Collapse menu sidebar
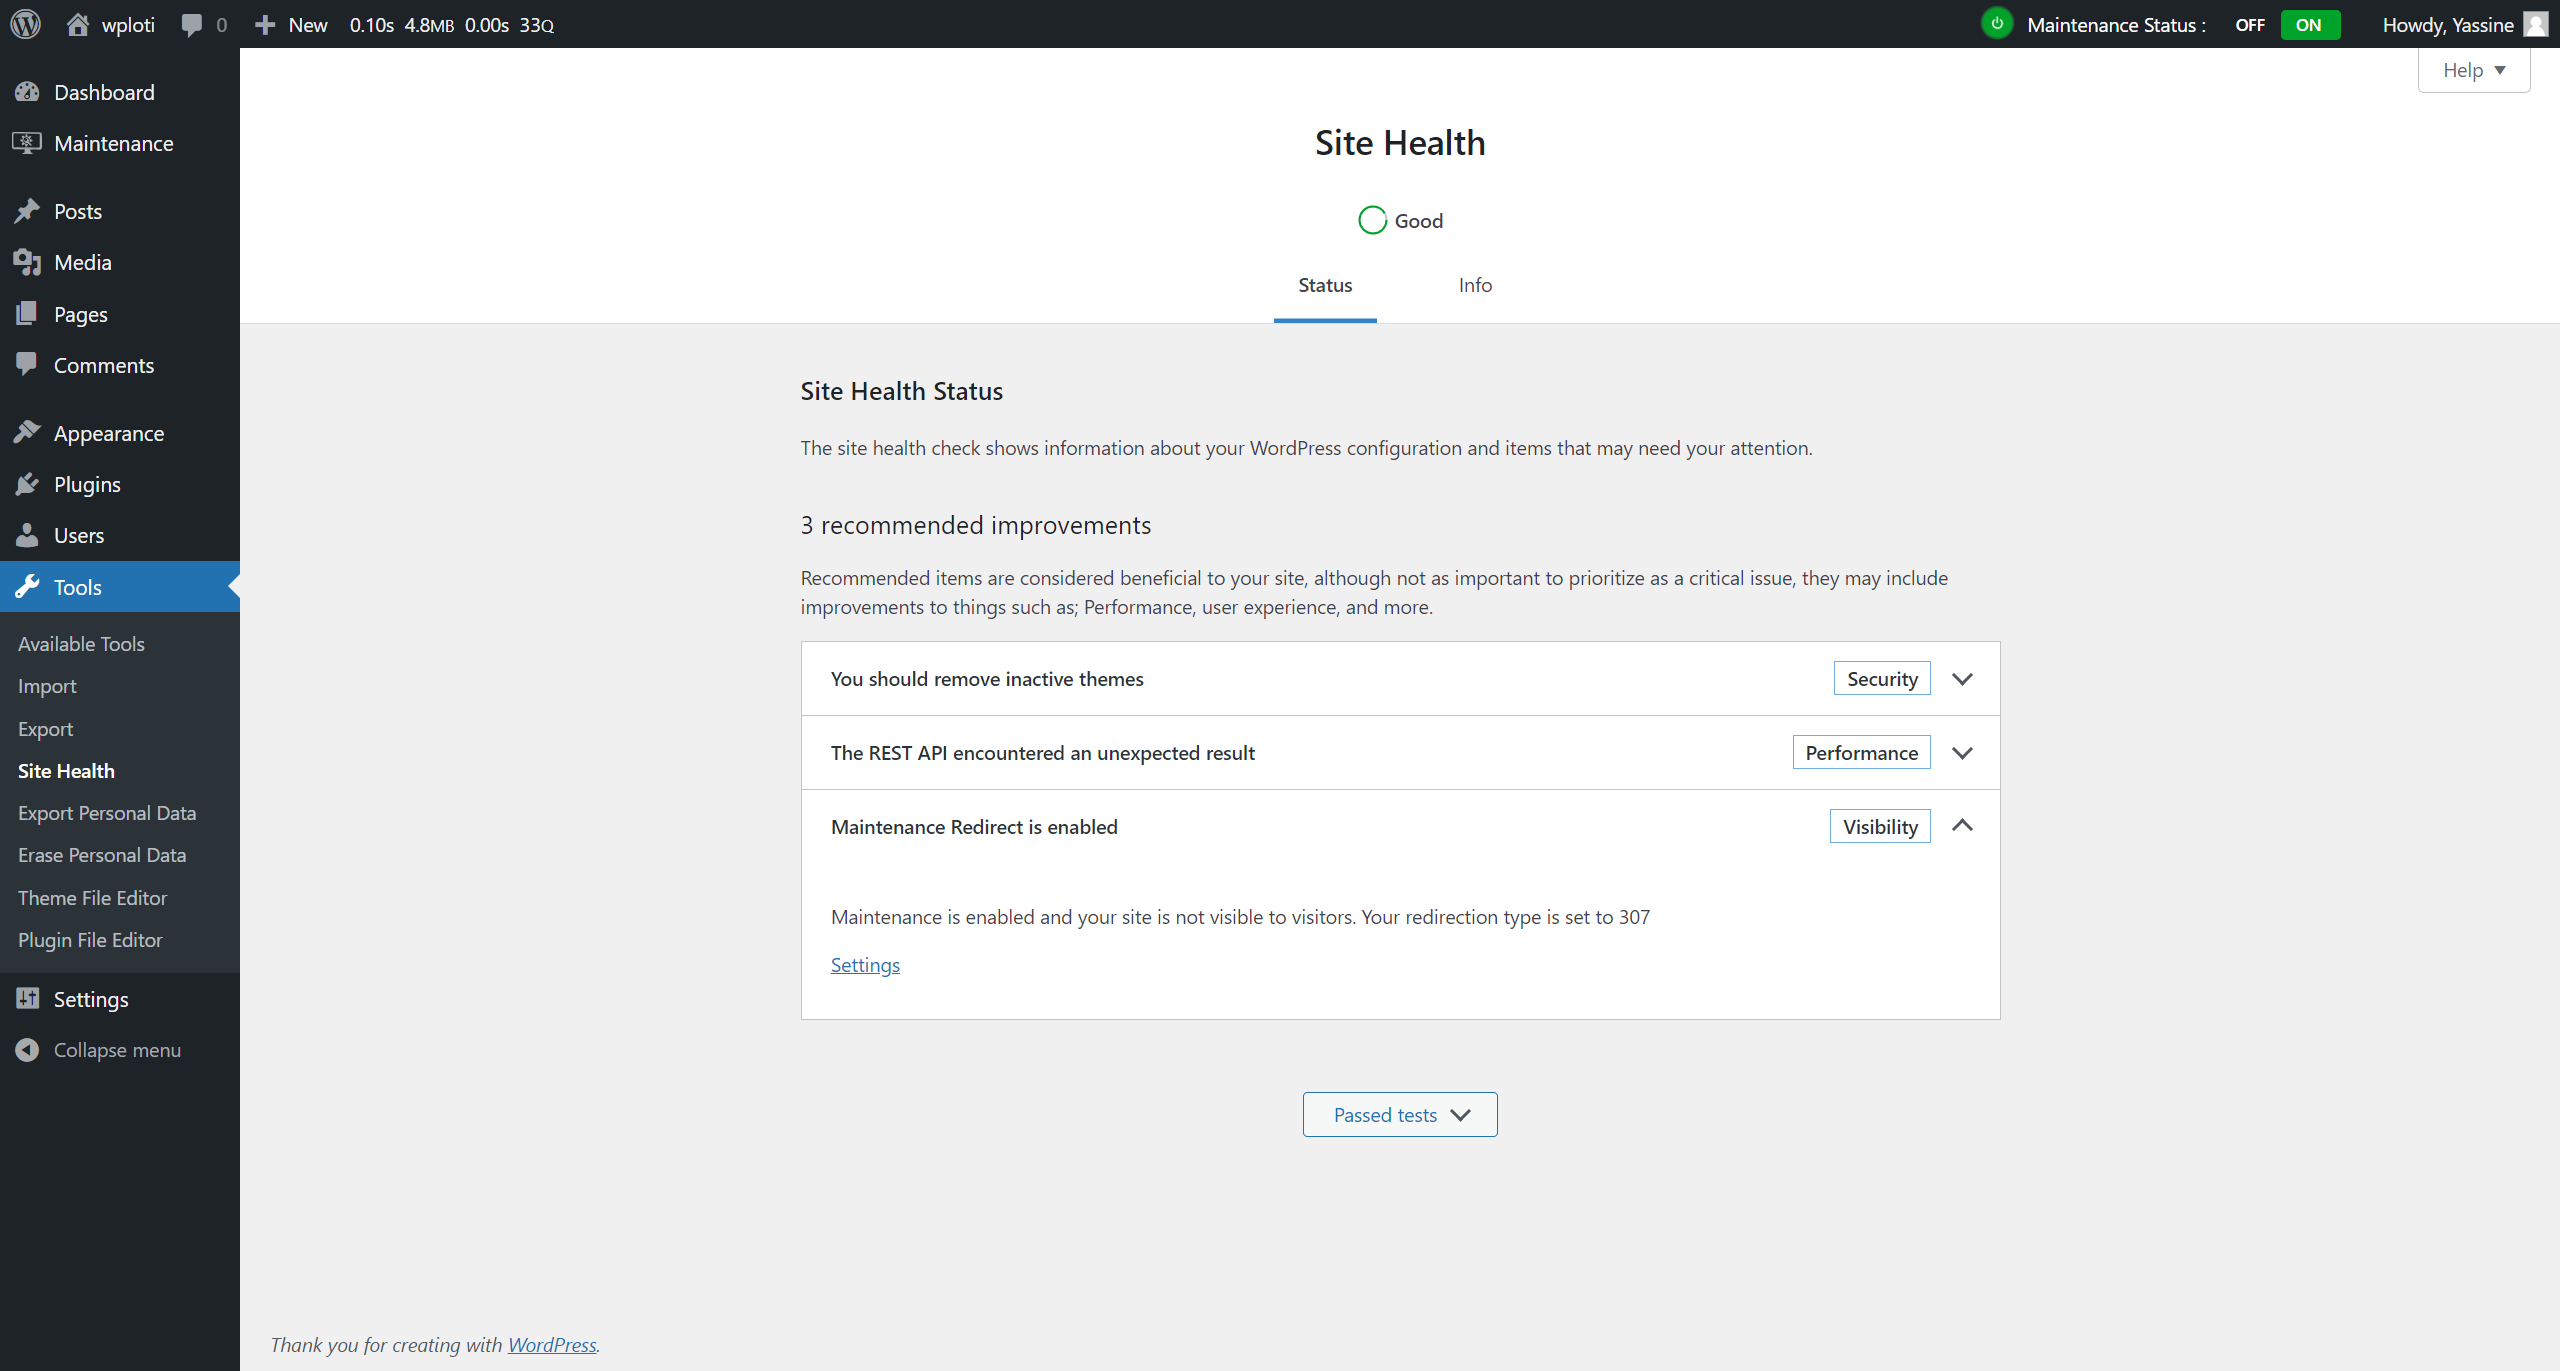The height and width of the screenshot is (1371, 2560). pyautogui.click(x=117, y=1049)
